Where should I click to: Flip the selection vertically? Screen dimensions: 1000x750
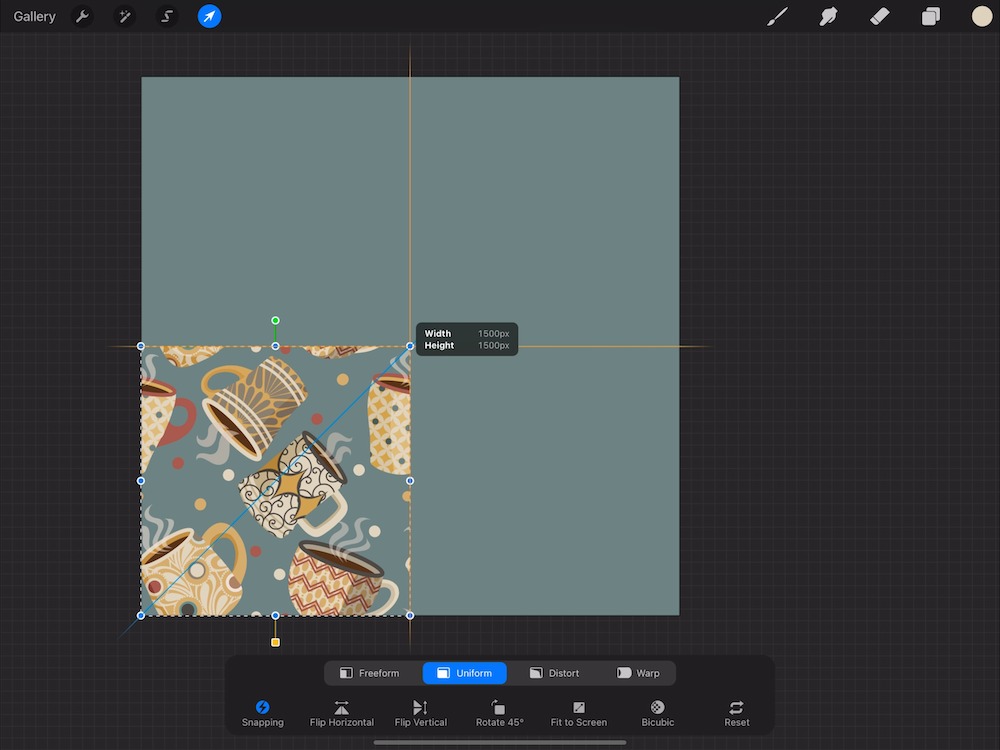point(420,712)
